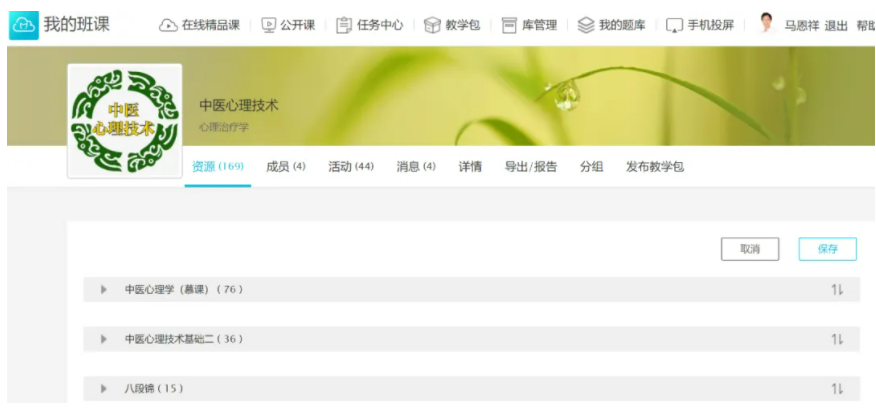This screenshot has height=412, width=876.
Task: Click the 我的班课 cloud logo icon
Action: pyautogui.click(x=23, y=25)
